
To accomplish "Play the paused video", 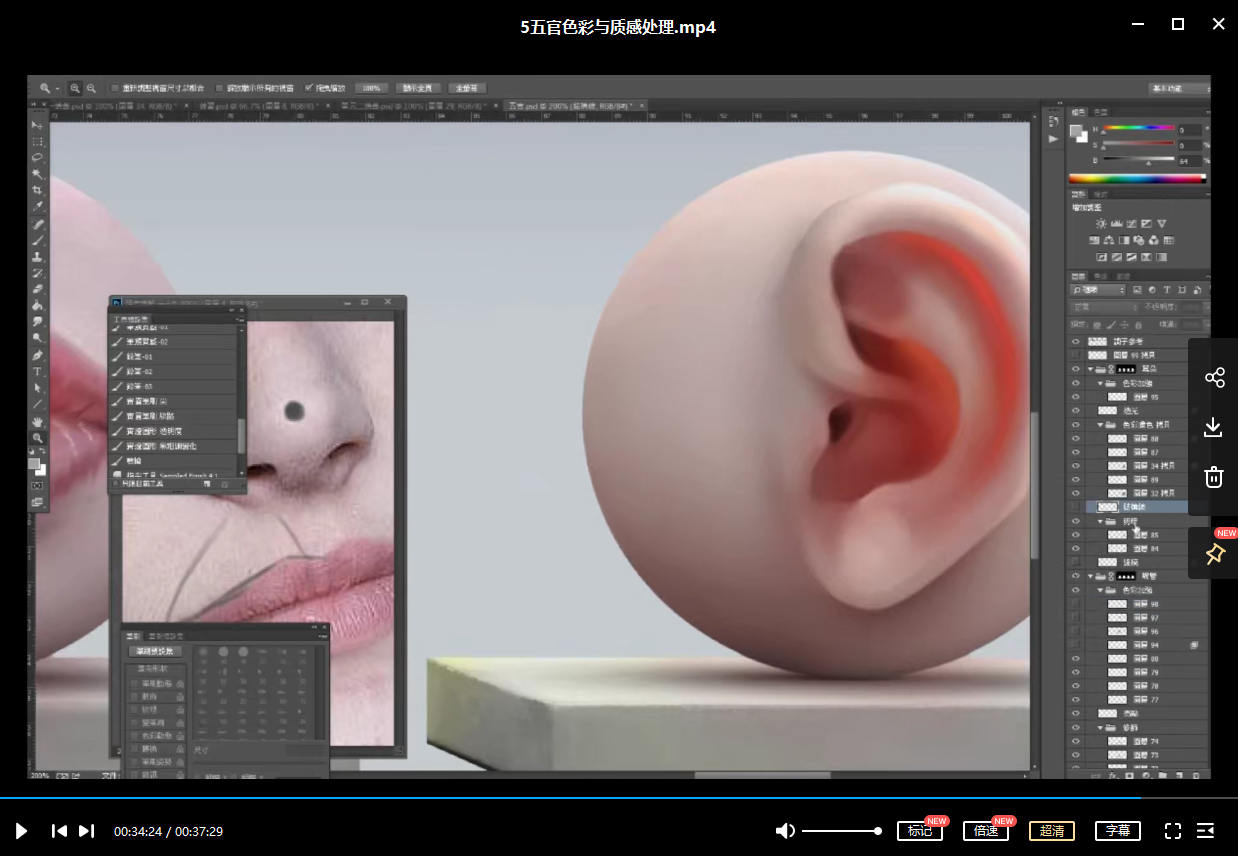I will (x=21, y=831).
